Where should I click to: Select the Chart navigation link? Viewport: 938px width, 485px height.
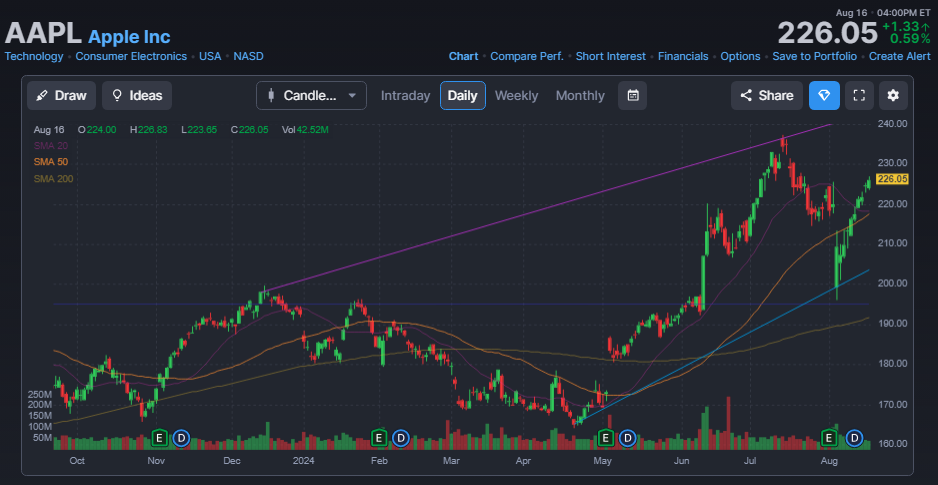pyautogui.click(x=464, y=56)
